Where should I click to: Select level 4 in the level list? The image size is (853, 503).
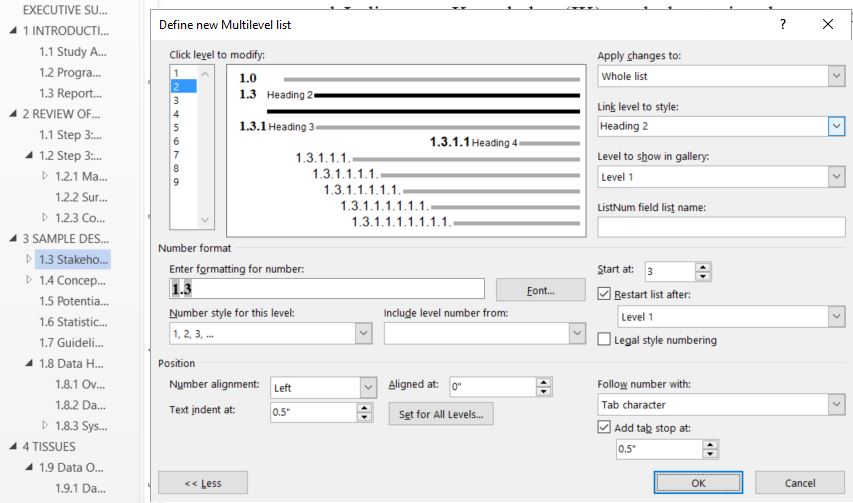[x=183, y=114]
